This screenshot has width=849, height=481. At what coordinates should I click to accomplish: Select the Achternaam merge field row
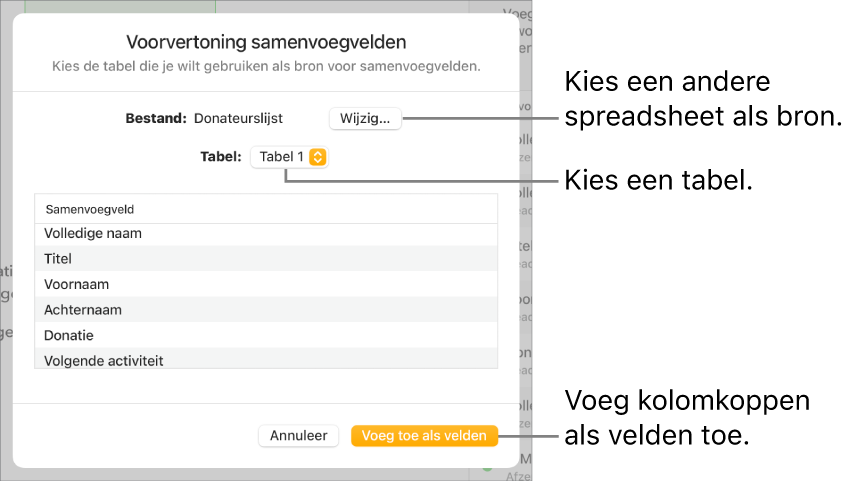(265, 310)
